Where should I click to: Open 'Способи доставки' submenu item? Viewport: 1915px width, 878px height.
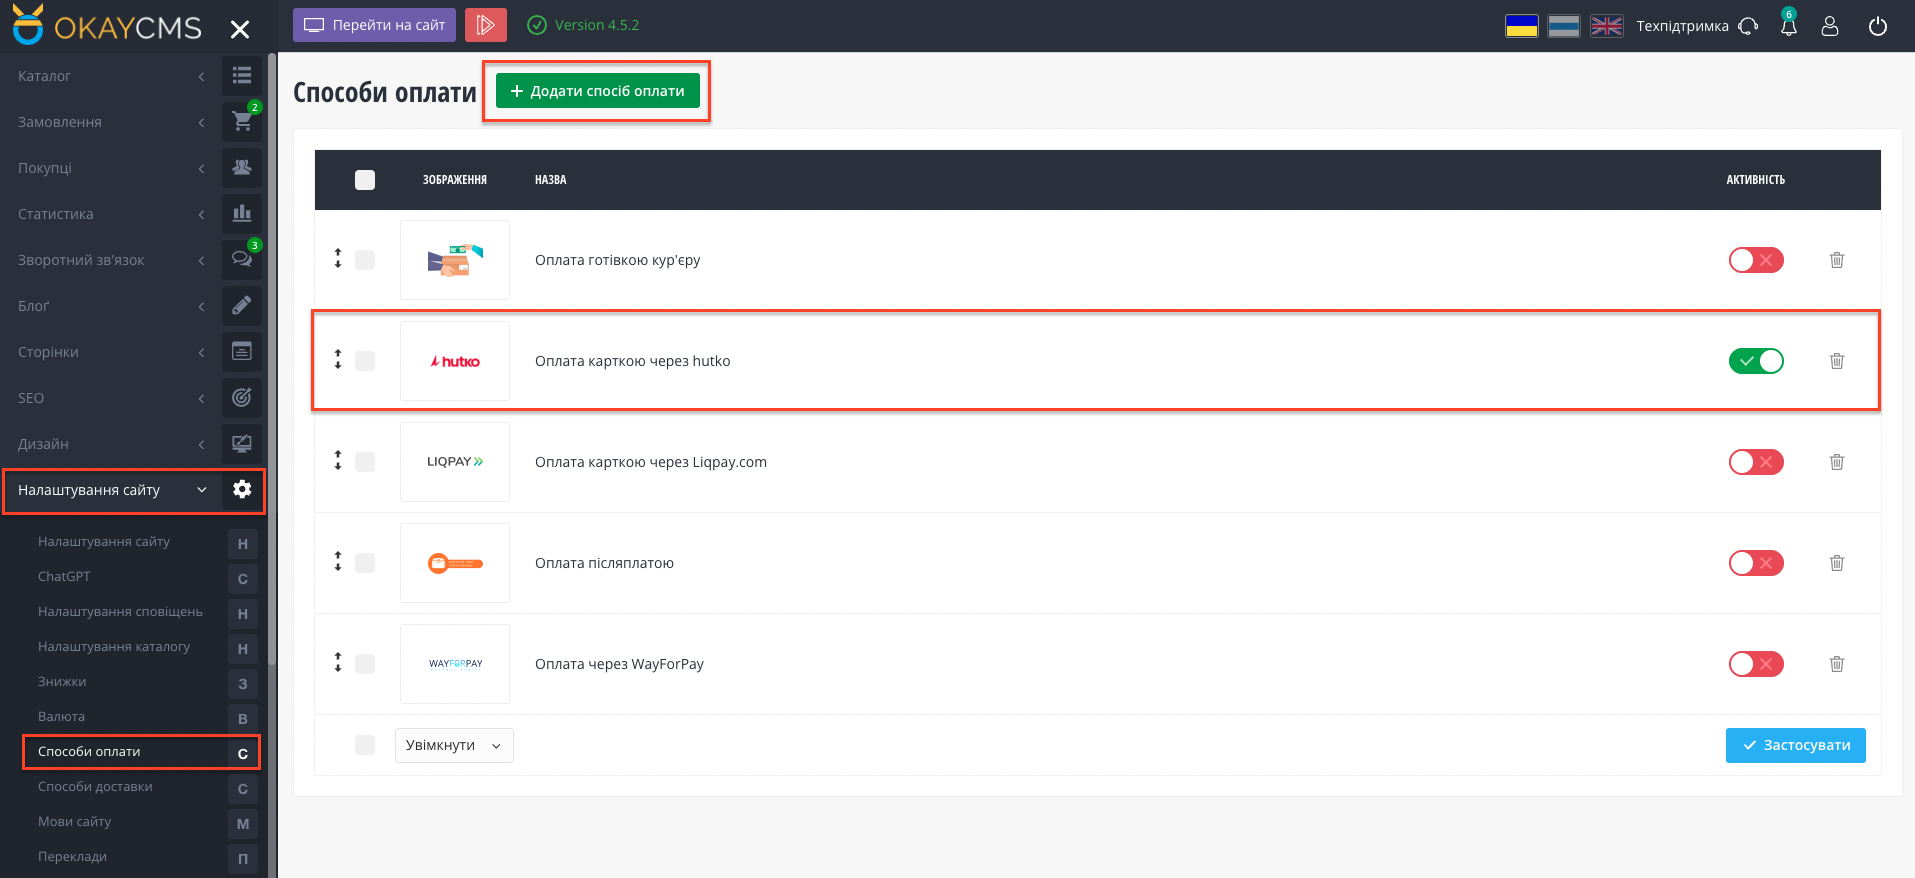(x=95, y=786)
